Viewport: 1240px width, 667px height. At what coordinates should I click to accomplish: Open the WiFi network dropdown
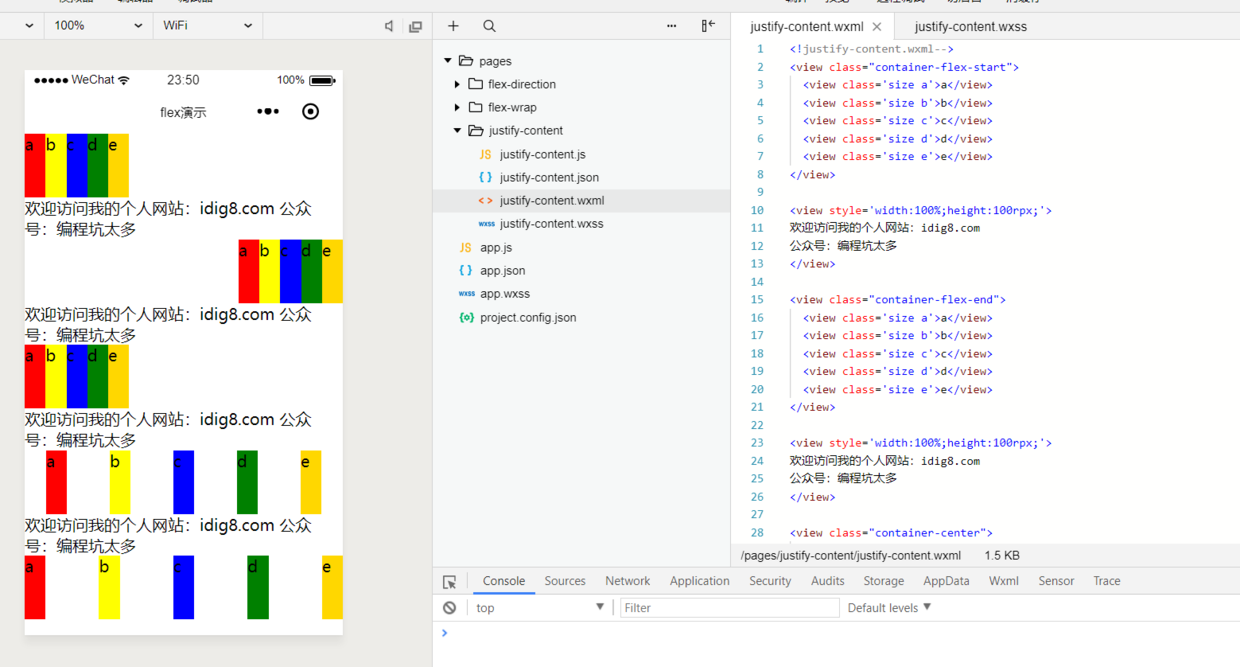207,26
